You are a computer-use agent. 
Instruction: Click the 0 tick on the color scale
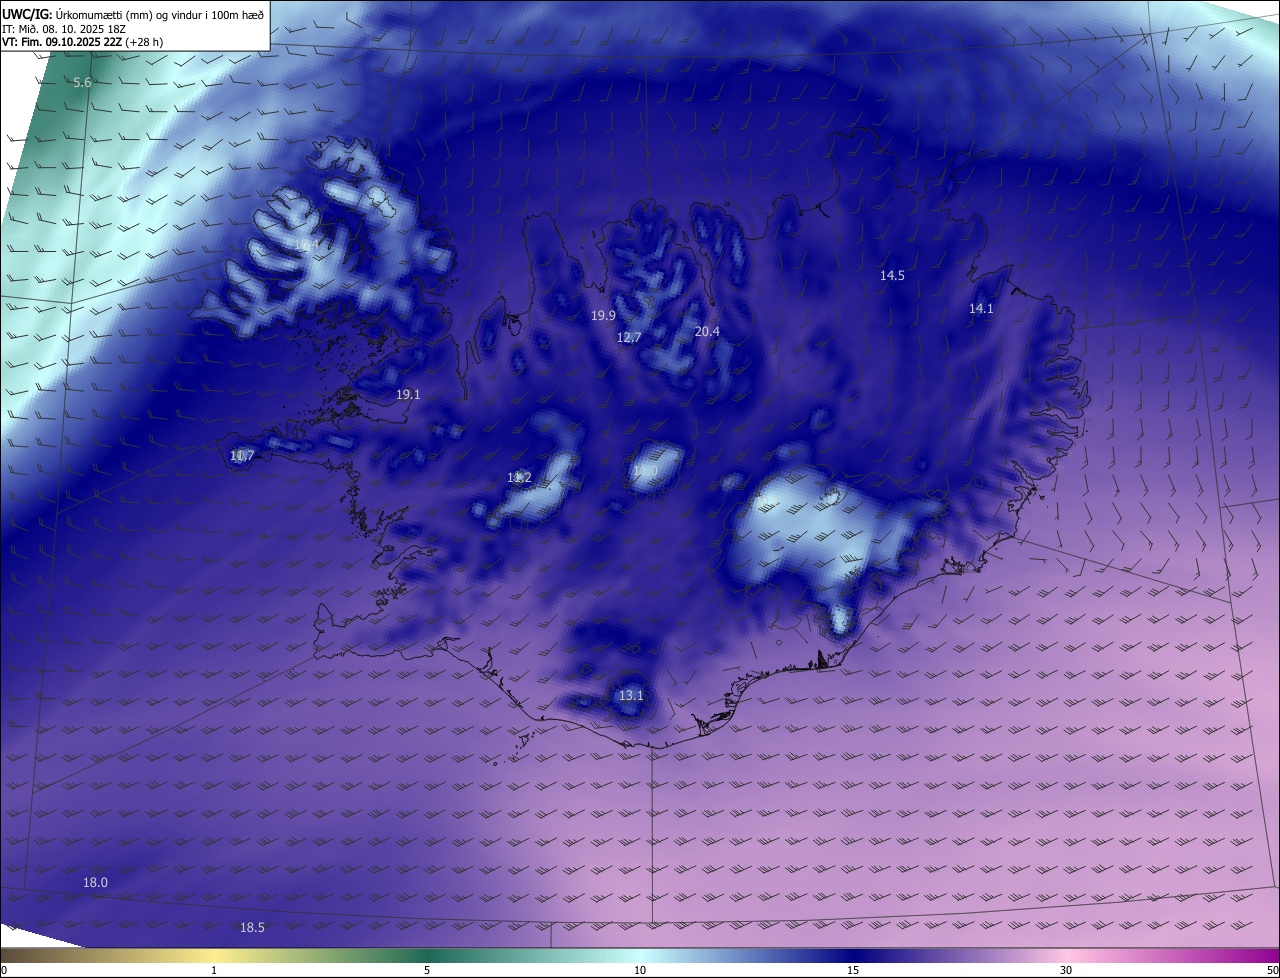(x=4, y=970)
